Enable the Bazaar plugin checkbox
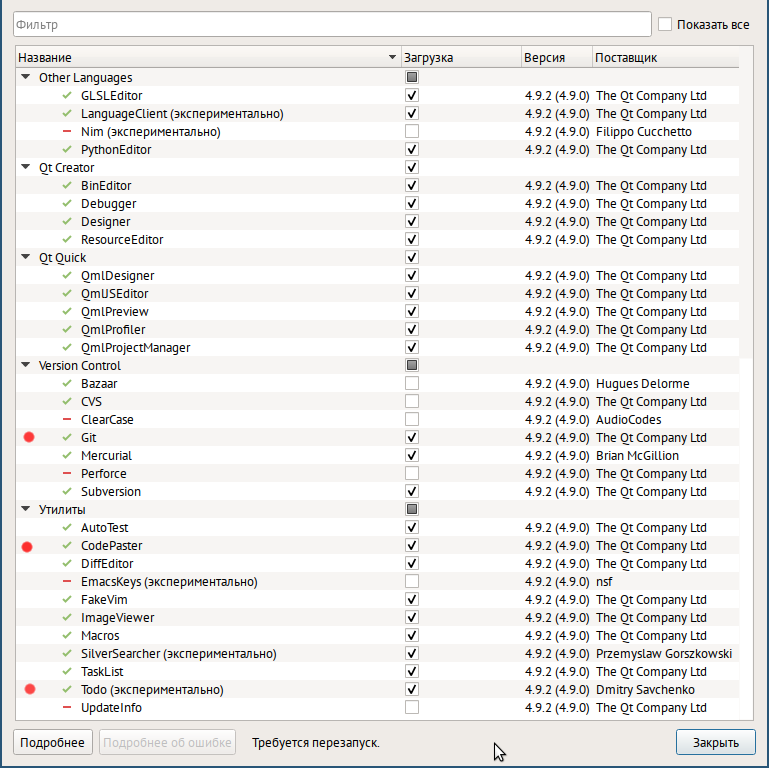Viewport: 769px width, 768px height. 412,383
